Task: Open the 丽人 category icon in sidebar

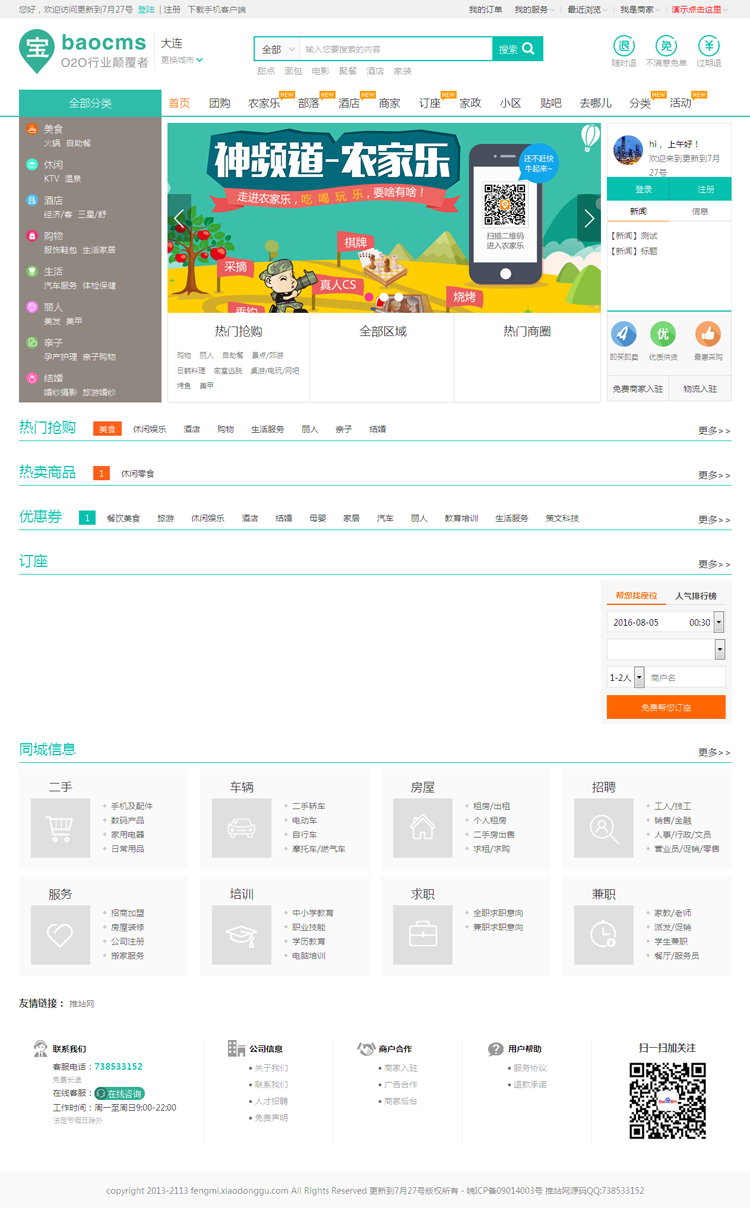Action: tap(32, 307)
